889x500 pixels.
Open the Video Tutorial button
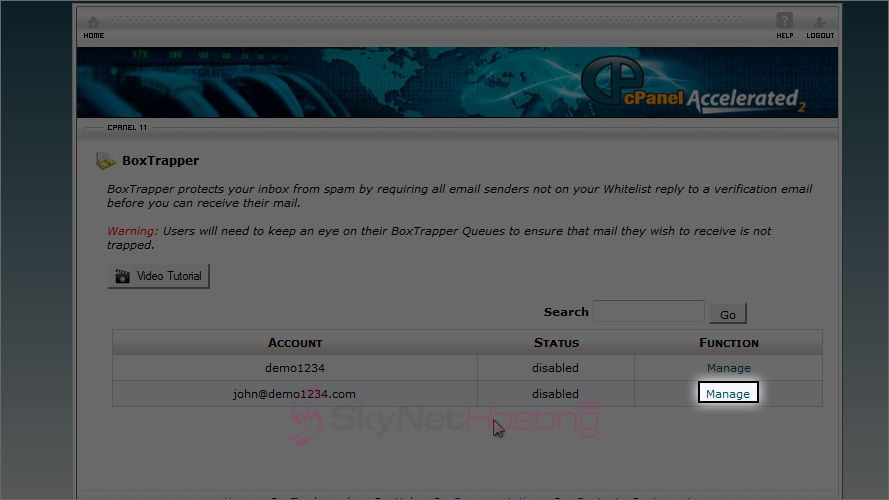[158, 276]
